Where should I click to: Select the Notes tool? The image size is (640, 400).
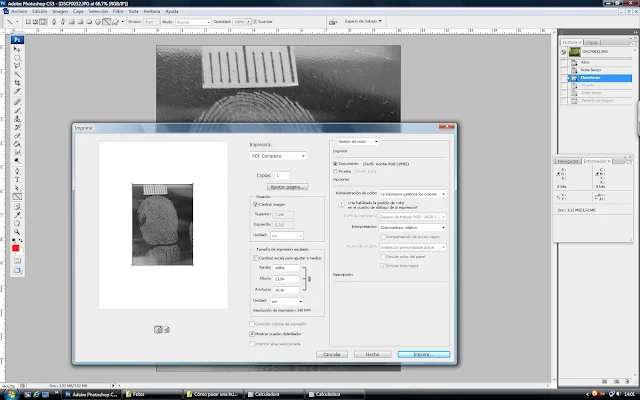[17, 207]
